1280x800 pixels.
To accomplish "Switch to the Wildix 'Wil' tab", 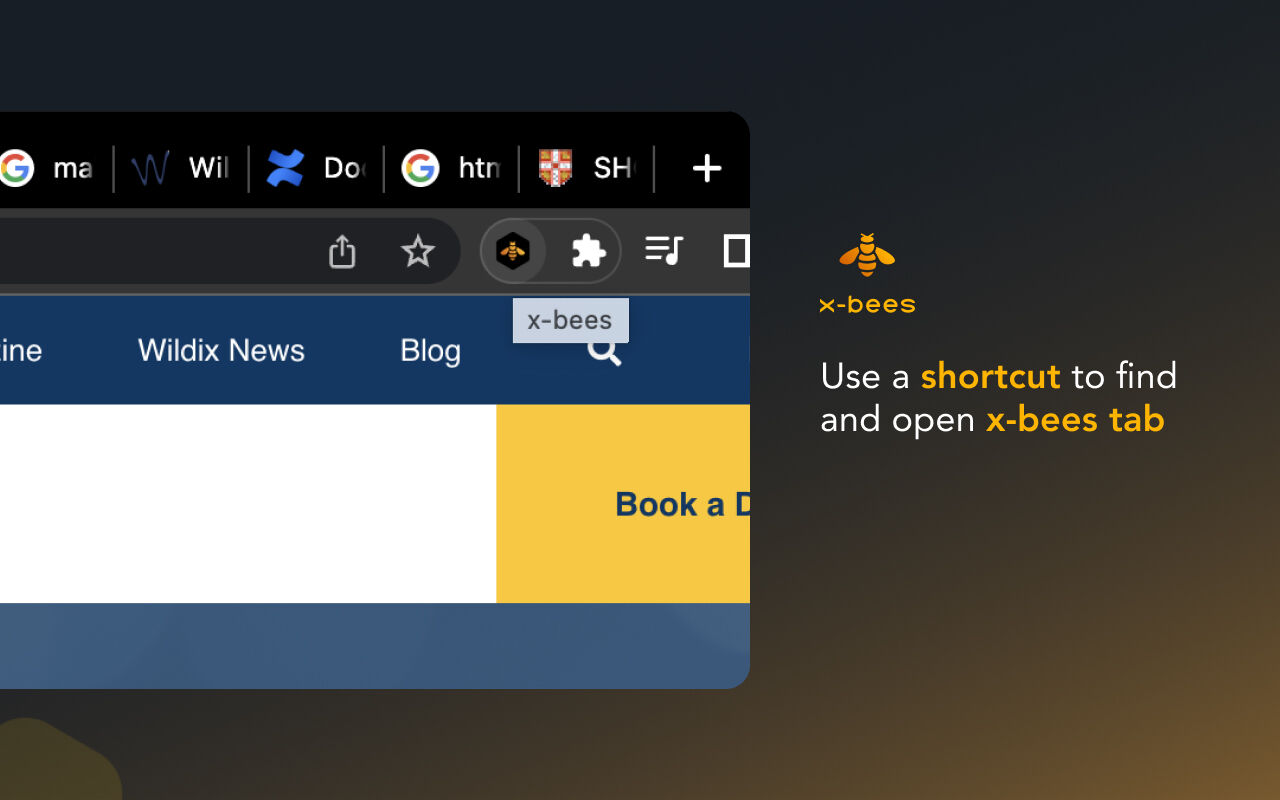I will coord(182,168).
